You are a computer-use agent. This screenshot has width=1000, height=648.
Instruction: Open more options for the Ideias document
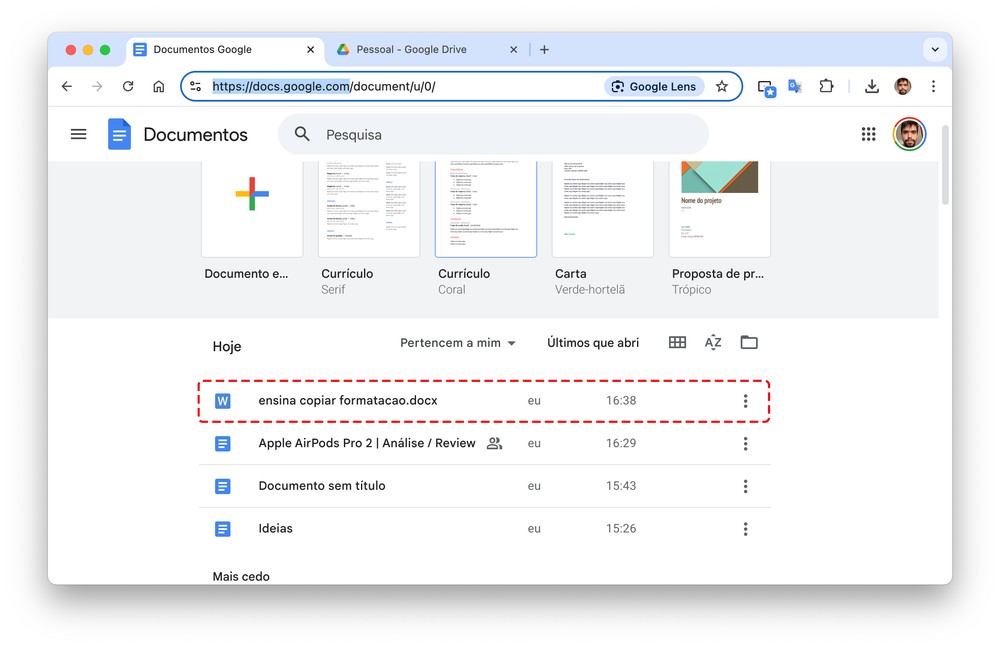745,529
